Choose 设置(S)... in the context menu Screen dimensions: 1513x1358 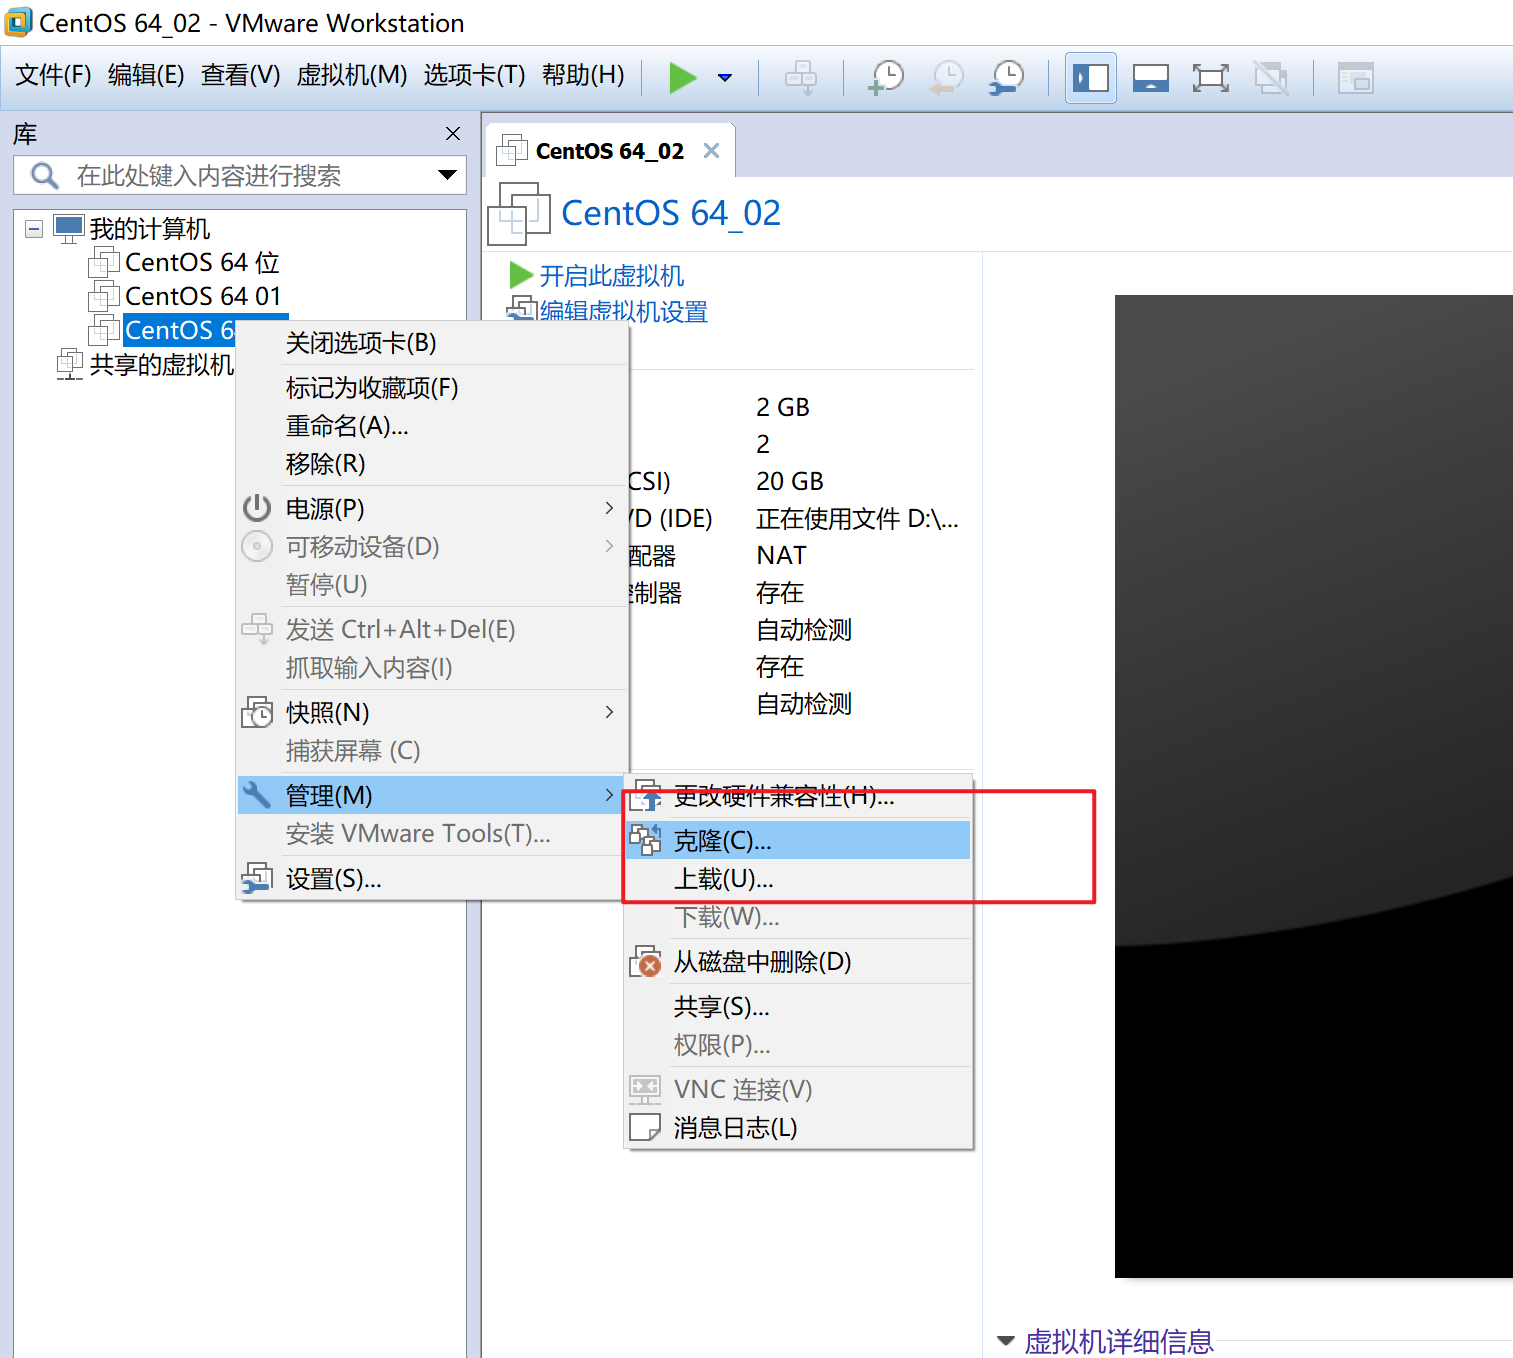pos(433,879)
